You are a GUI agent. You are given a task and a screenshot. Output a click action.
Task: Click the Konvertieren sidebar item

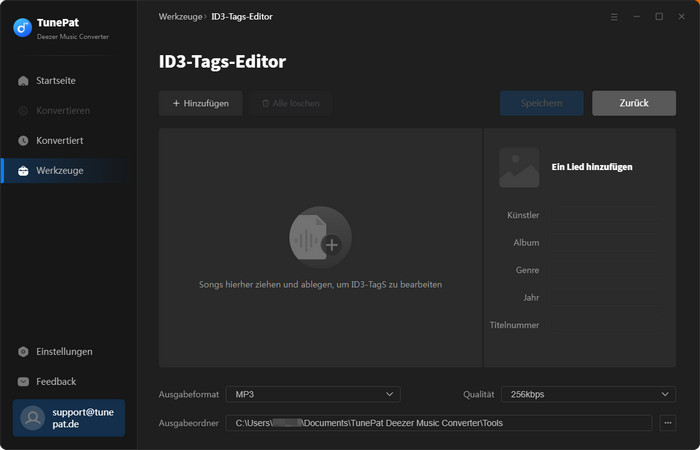pyautogui.click(x=67, y=111)
